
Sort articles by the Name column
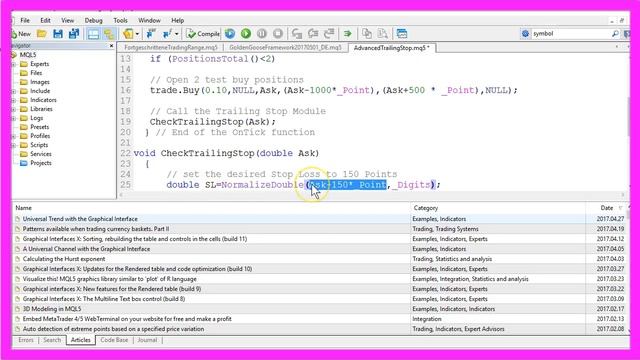tap(211, 208)
